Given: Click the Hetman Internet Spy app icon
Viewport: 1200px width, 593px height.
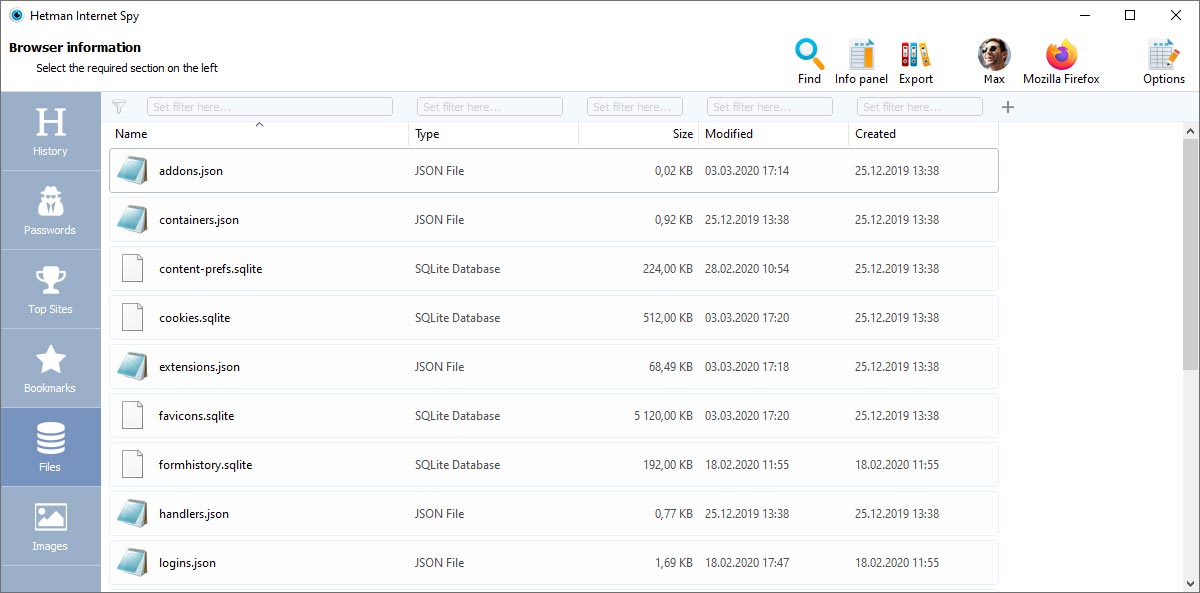Looking at the screenshot, I should 16,15.
